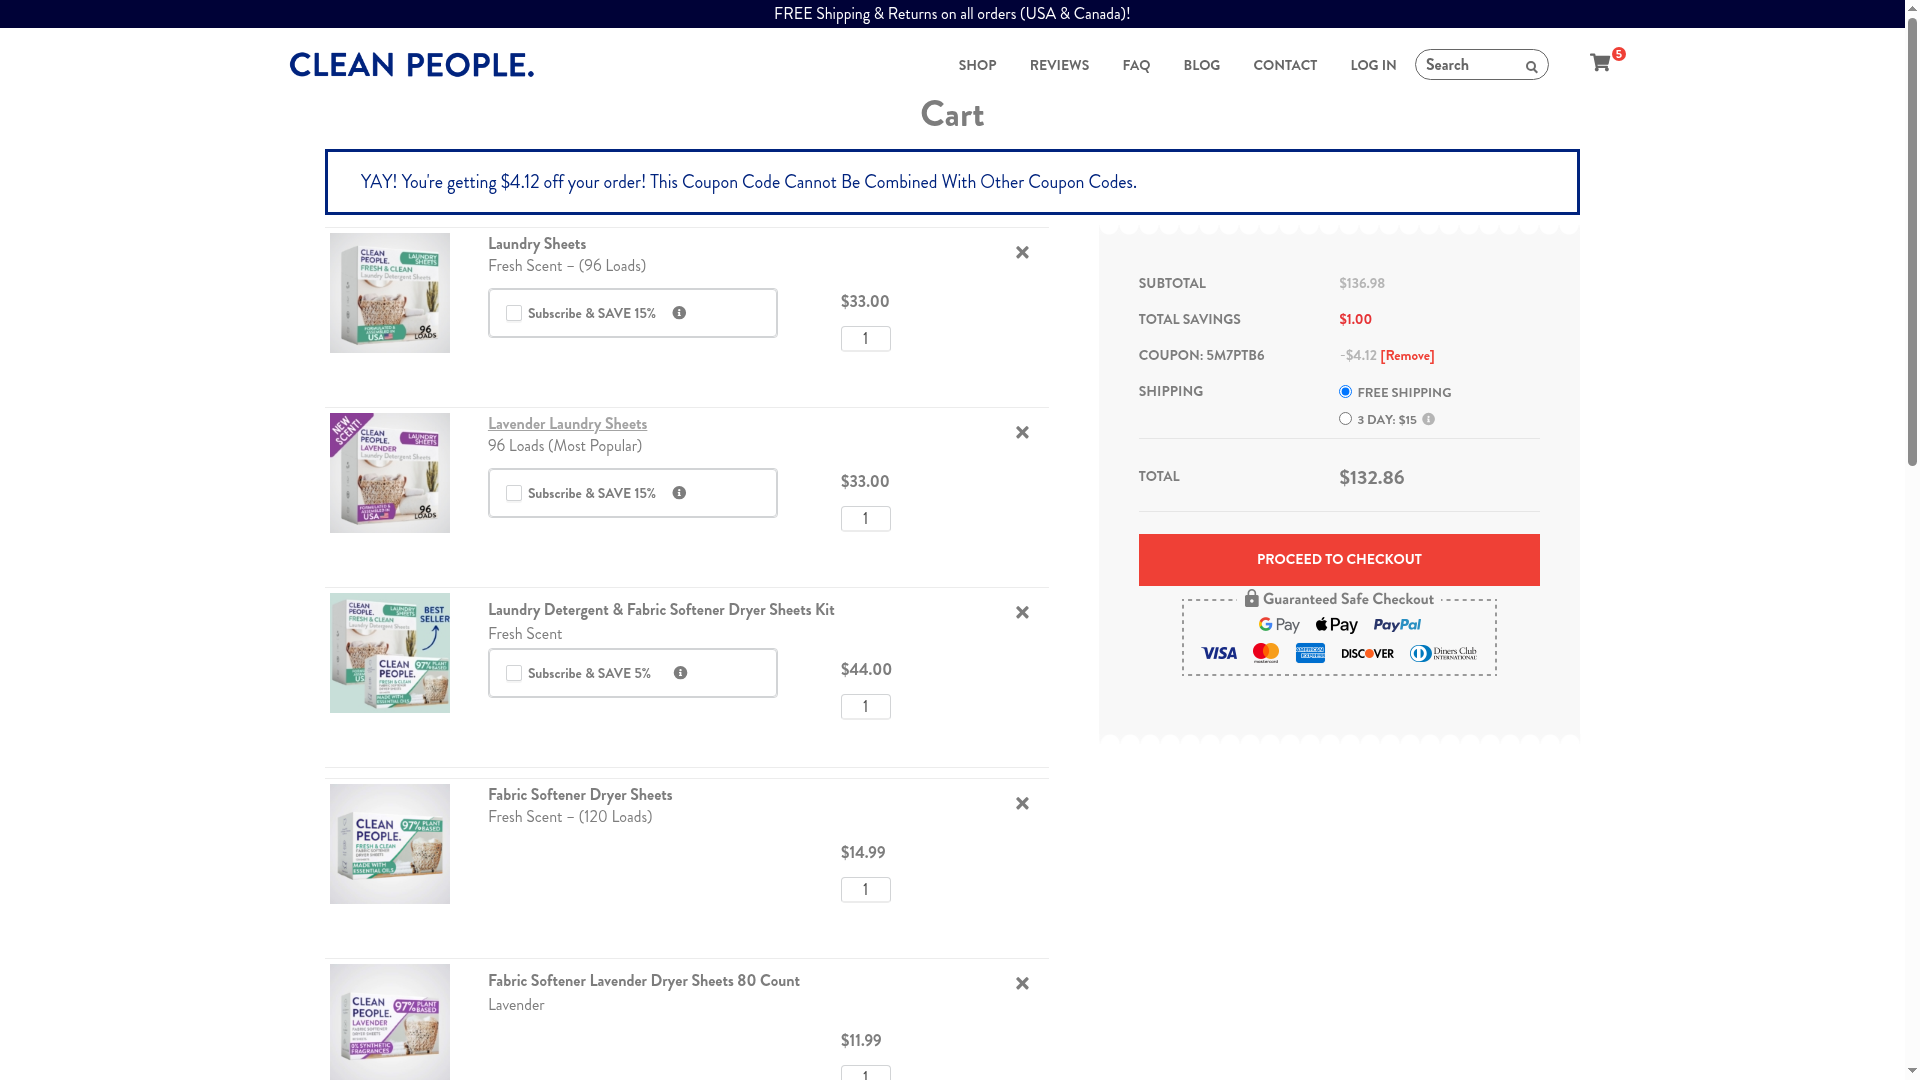Select the 3 Day $15 shipping option

[x=1345, y=419]
